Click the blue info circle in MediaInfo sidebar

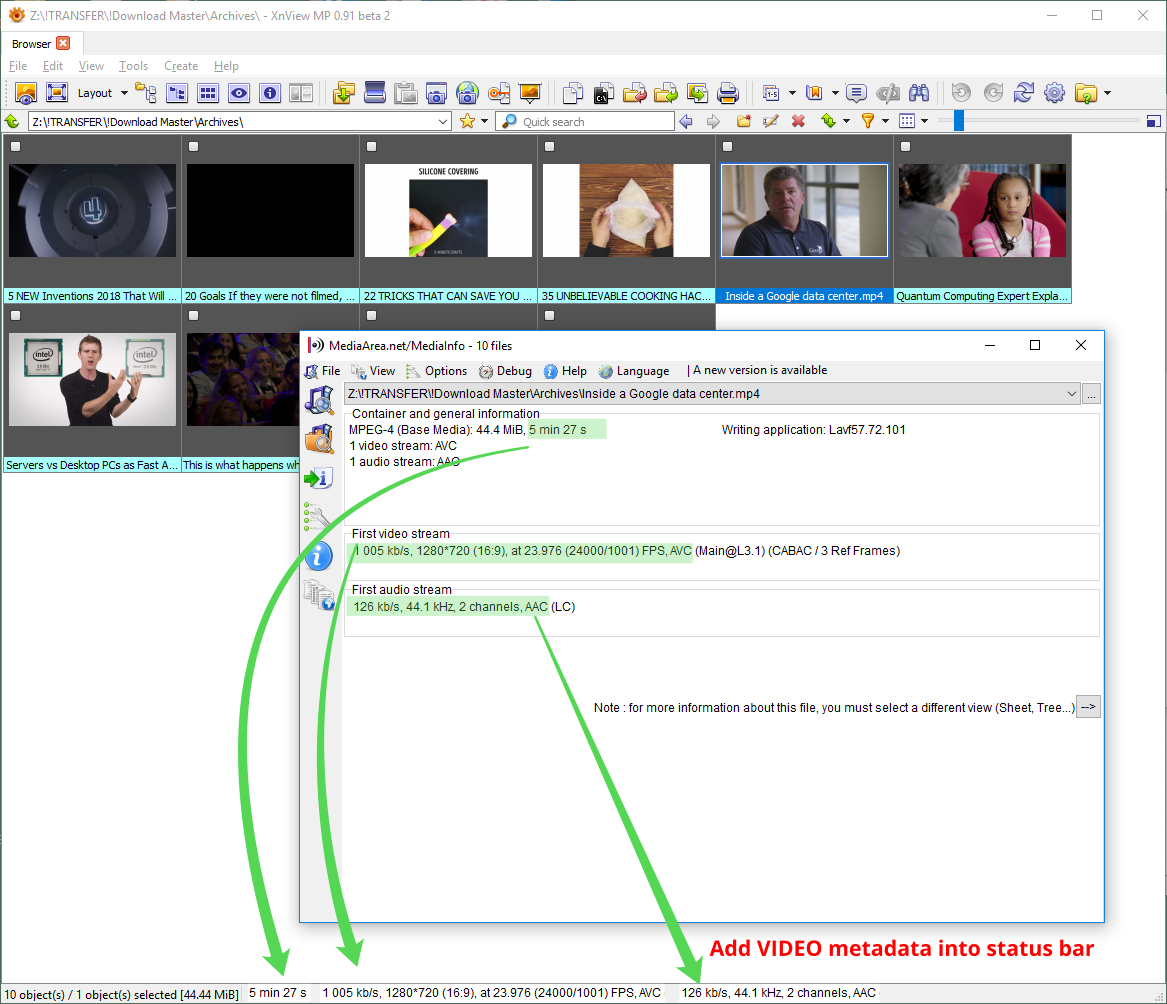[x=319, y=556]
